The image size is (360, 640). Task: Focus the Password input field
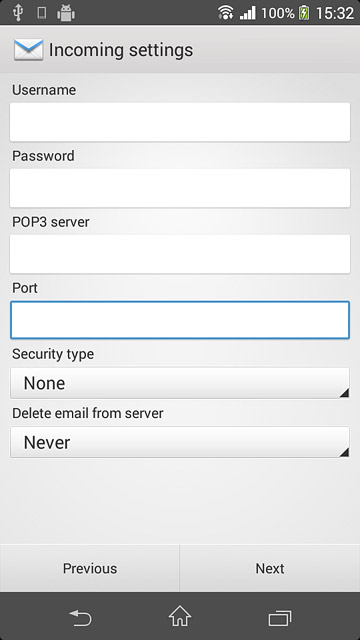coord(180,188)
